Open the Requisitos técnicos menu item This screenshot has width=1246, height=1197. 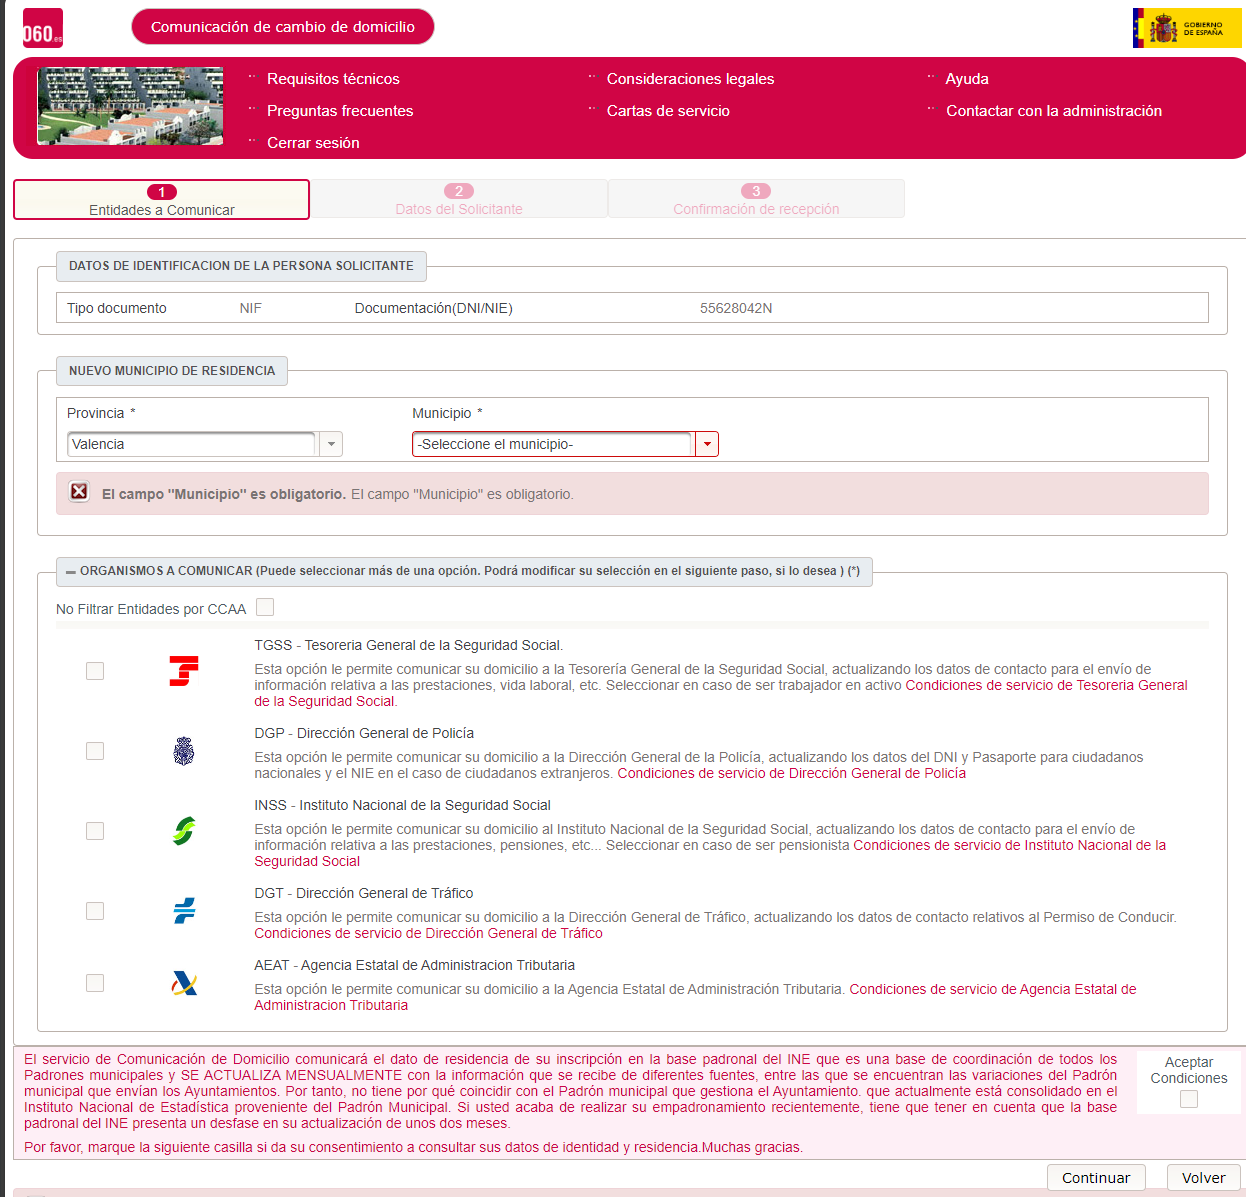pos(333,79)
